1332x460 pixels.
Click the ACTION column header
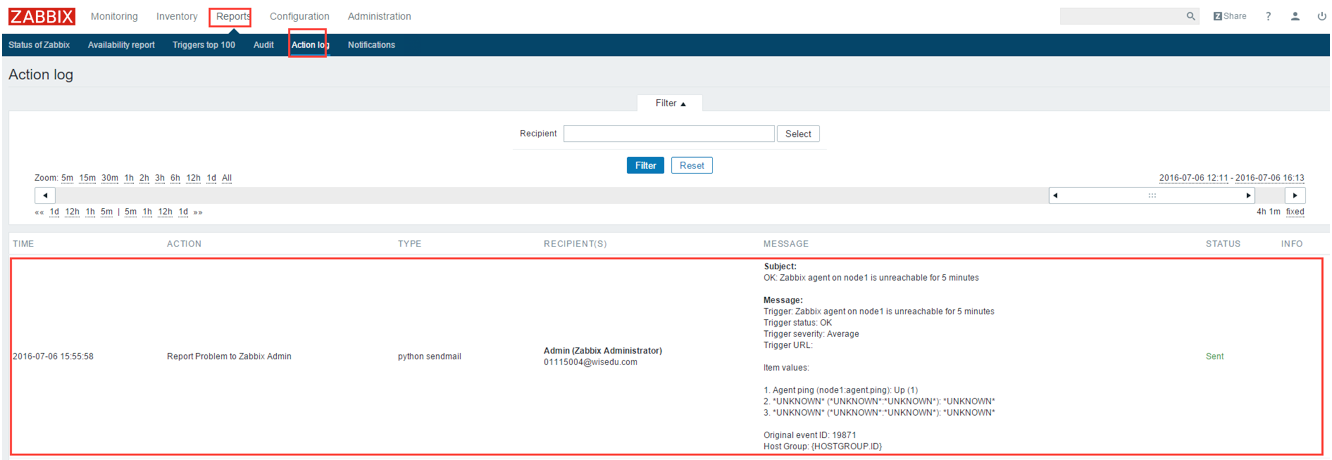point(184,244)
